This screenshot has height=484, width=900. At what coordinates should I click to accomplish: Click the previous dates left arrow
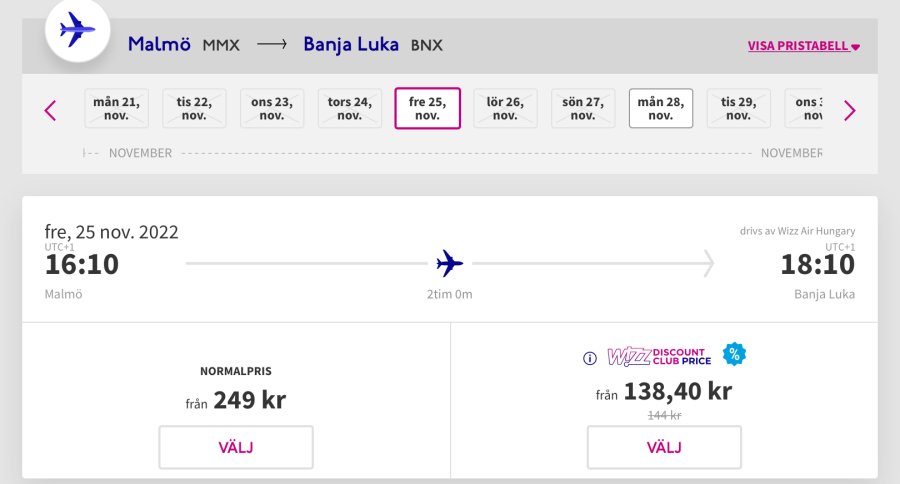pyautogui.click(x=50, y=110)
